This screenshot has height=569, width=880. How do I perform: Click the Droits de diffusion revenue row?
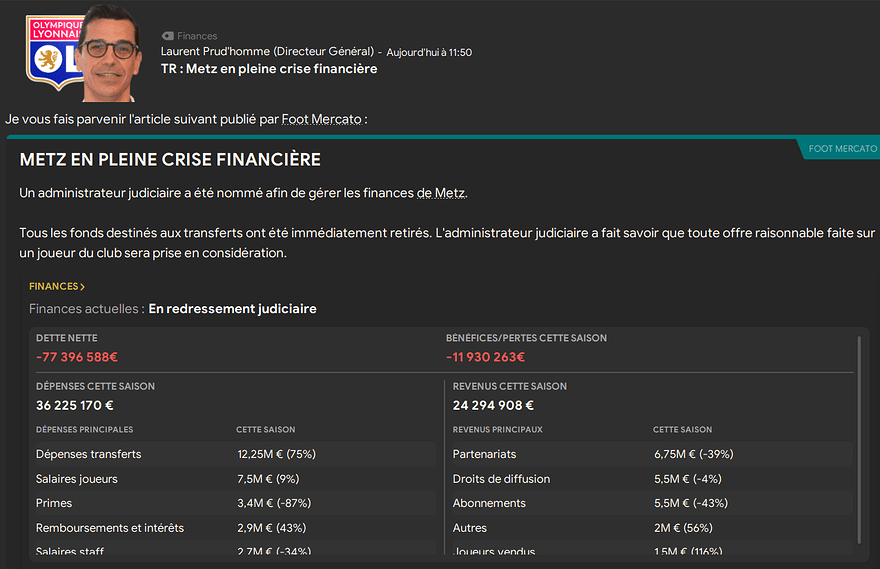click(x=652, y=479)
